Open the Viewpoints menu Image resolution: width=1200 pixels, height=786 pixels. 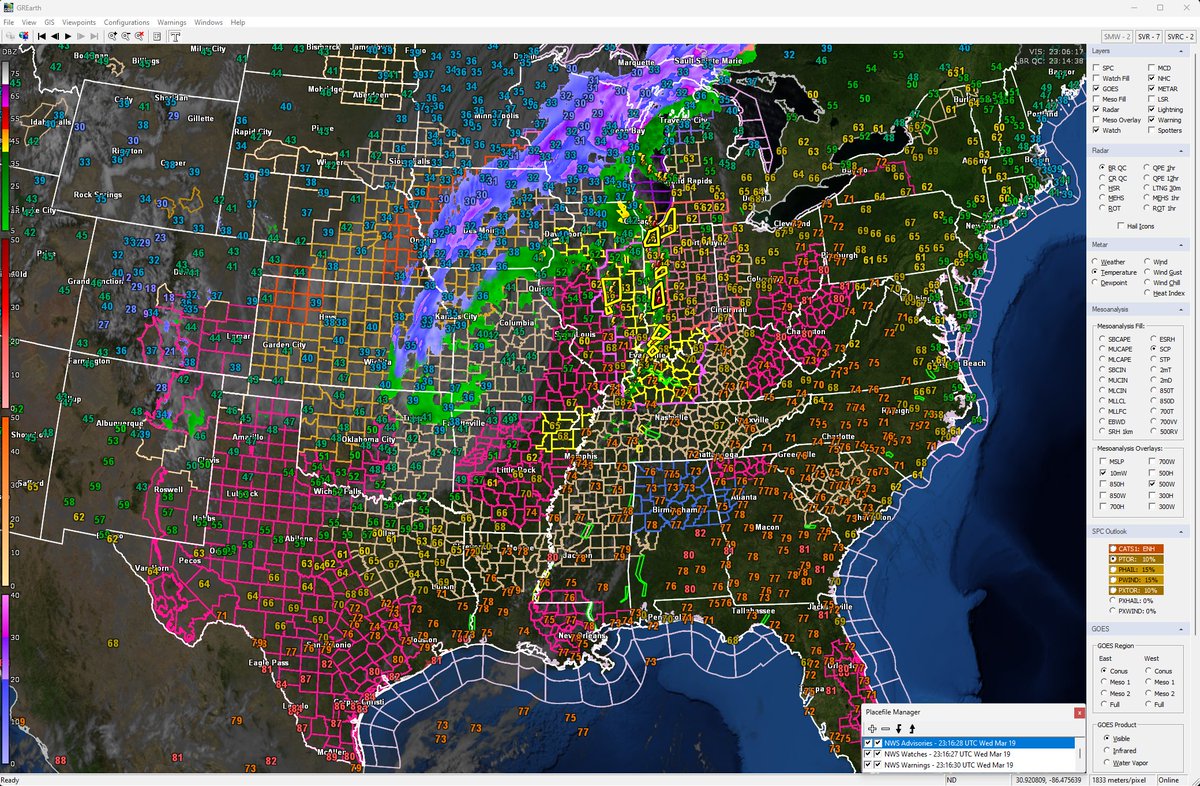point(80,21)
